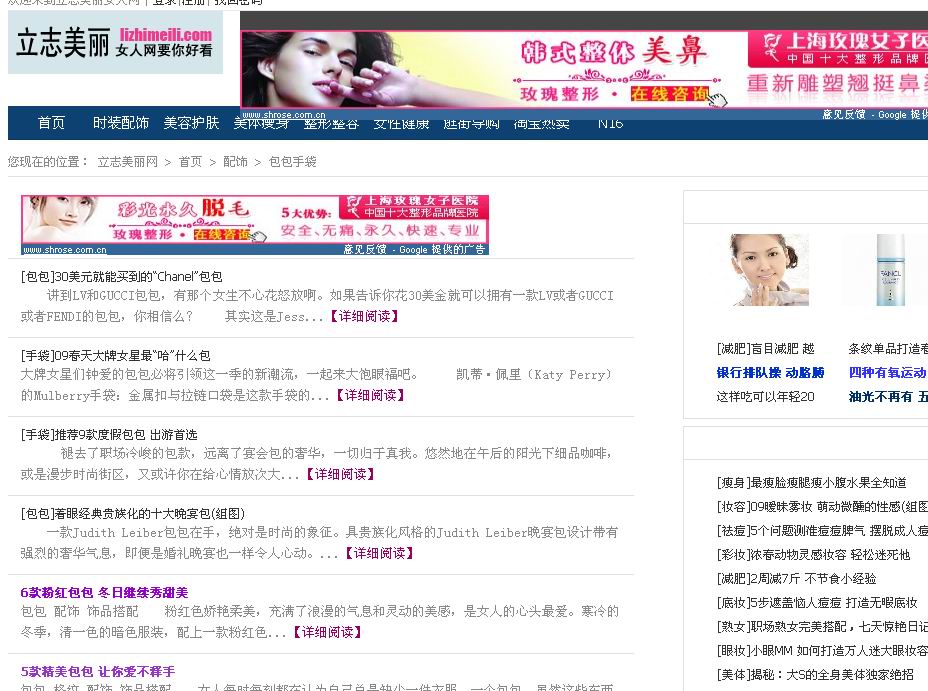Click 详细阅读 for the Chanel bag article
The image size is (928, 691).
[x=364, y=317]
